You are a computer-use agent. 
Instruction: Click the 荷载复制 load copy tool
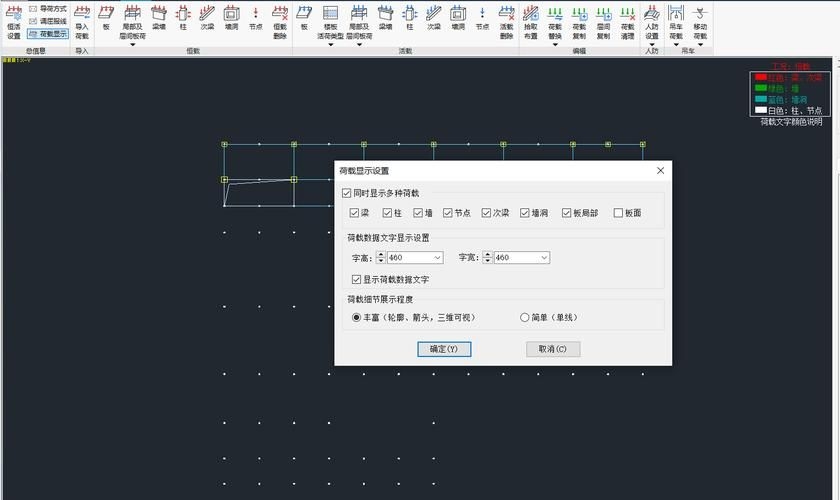pyautogui.click(x=579, y=23)
